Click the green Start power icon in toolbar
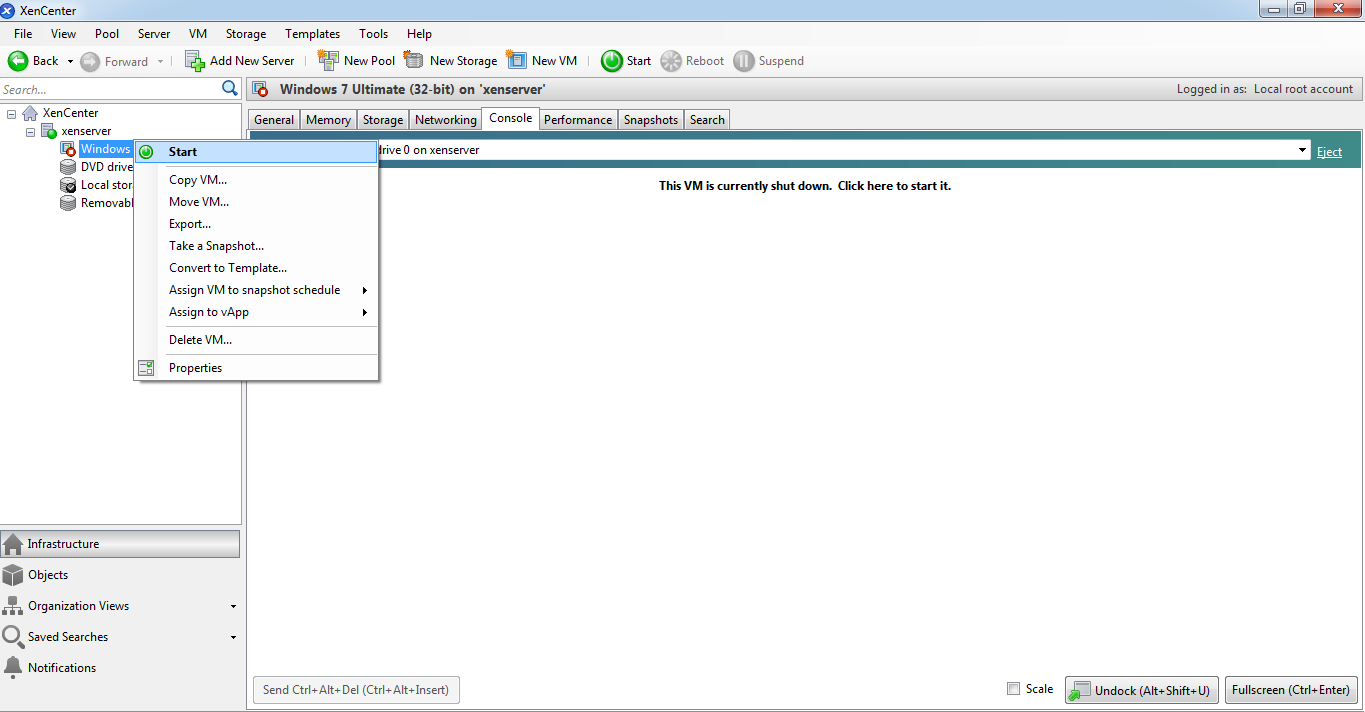The image size is (1365, 712). pos(612,61)
